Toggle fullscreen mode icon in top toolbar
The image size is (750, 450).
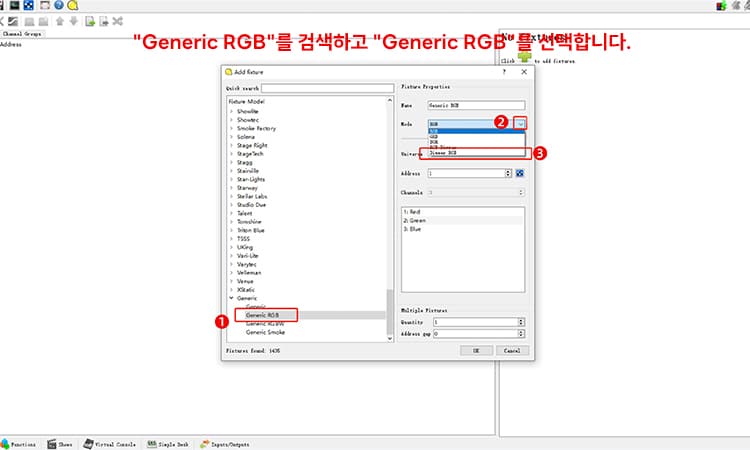pos(45,5)
